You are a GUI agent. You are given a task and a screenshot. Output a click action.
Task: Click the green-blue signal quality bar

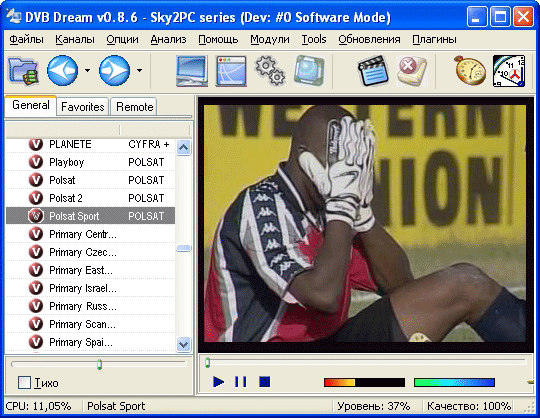(454, 382)
